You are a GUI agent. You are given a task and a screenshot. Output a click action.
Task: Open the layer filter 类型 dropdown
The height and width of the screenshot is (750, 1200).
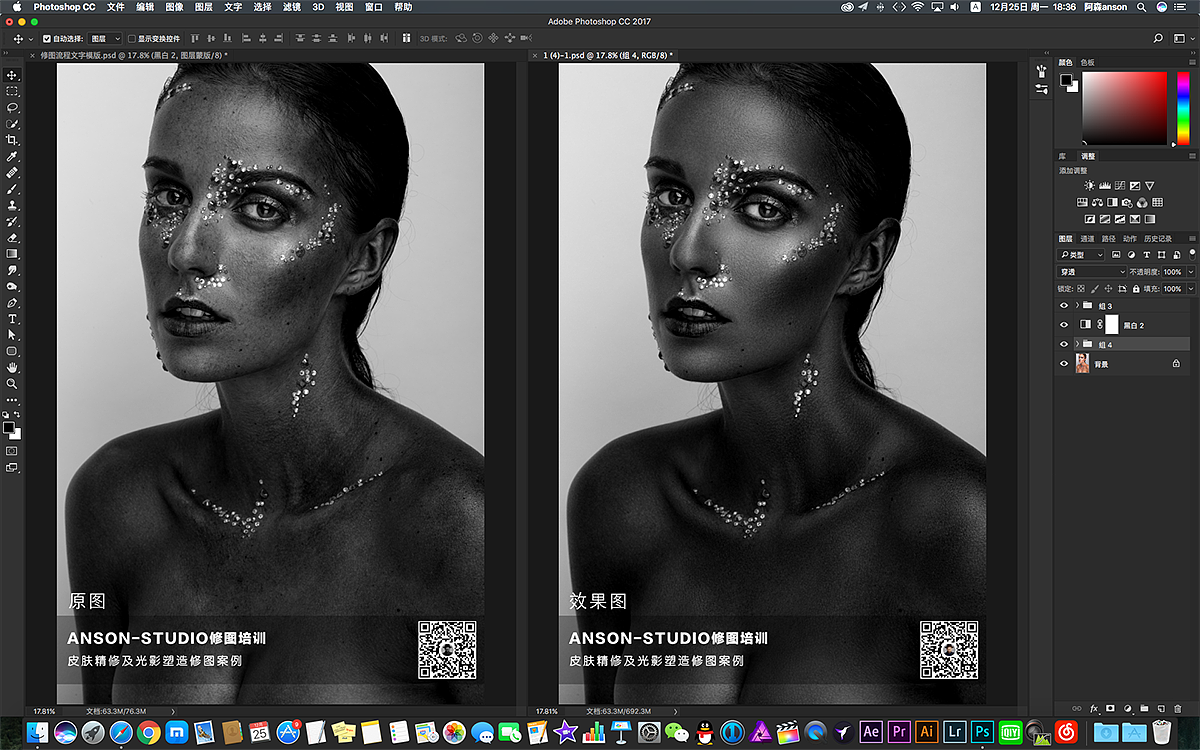pos(1080,255)
